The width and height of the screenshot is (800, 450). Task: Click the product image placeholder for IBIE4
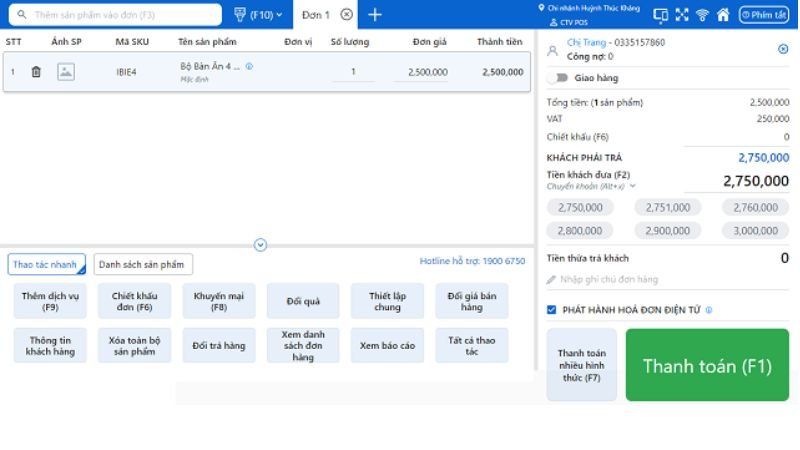65,72
